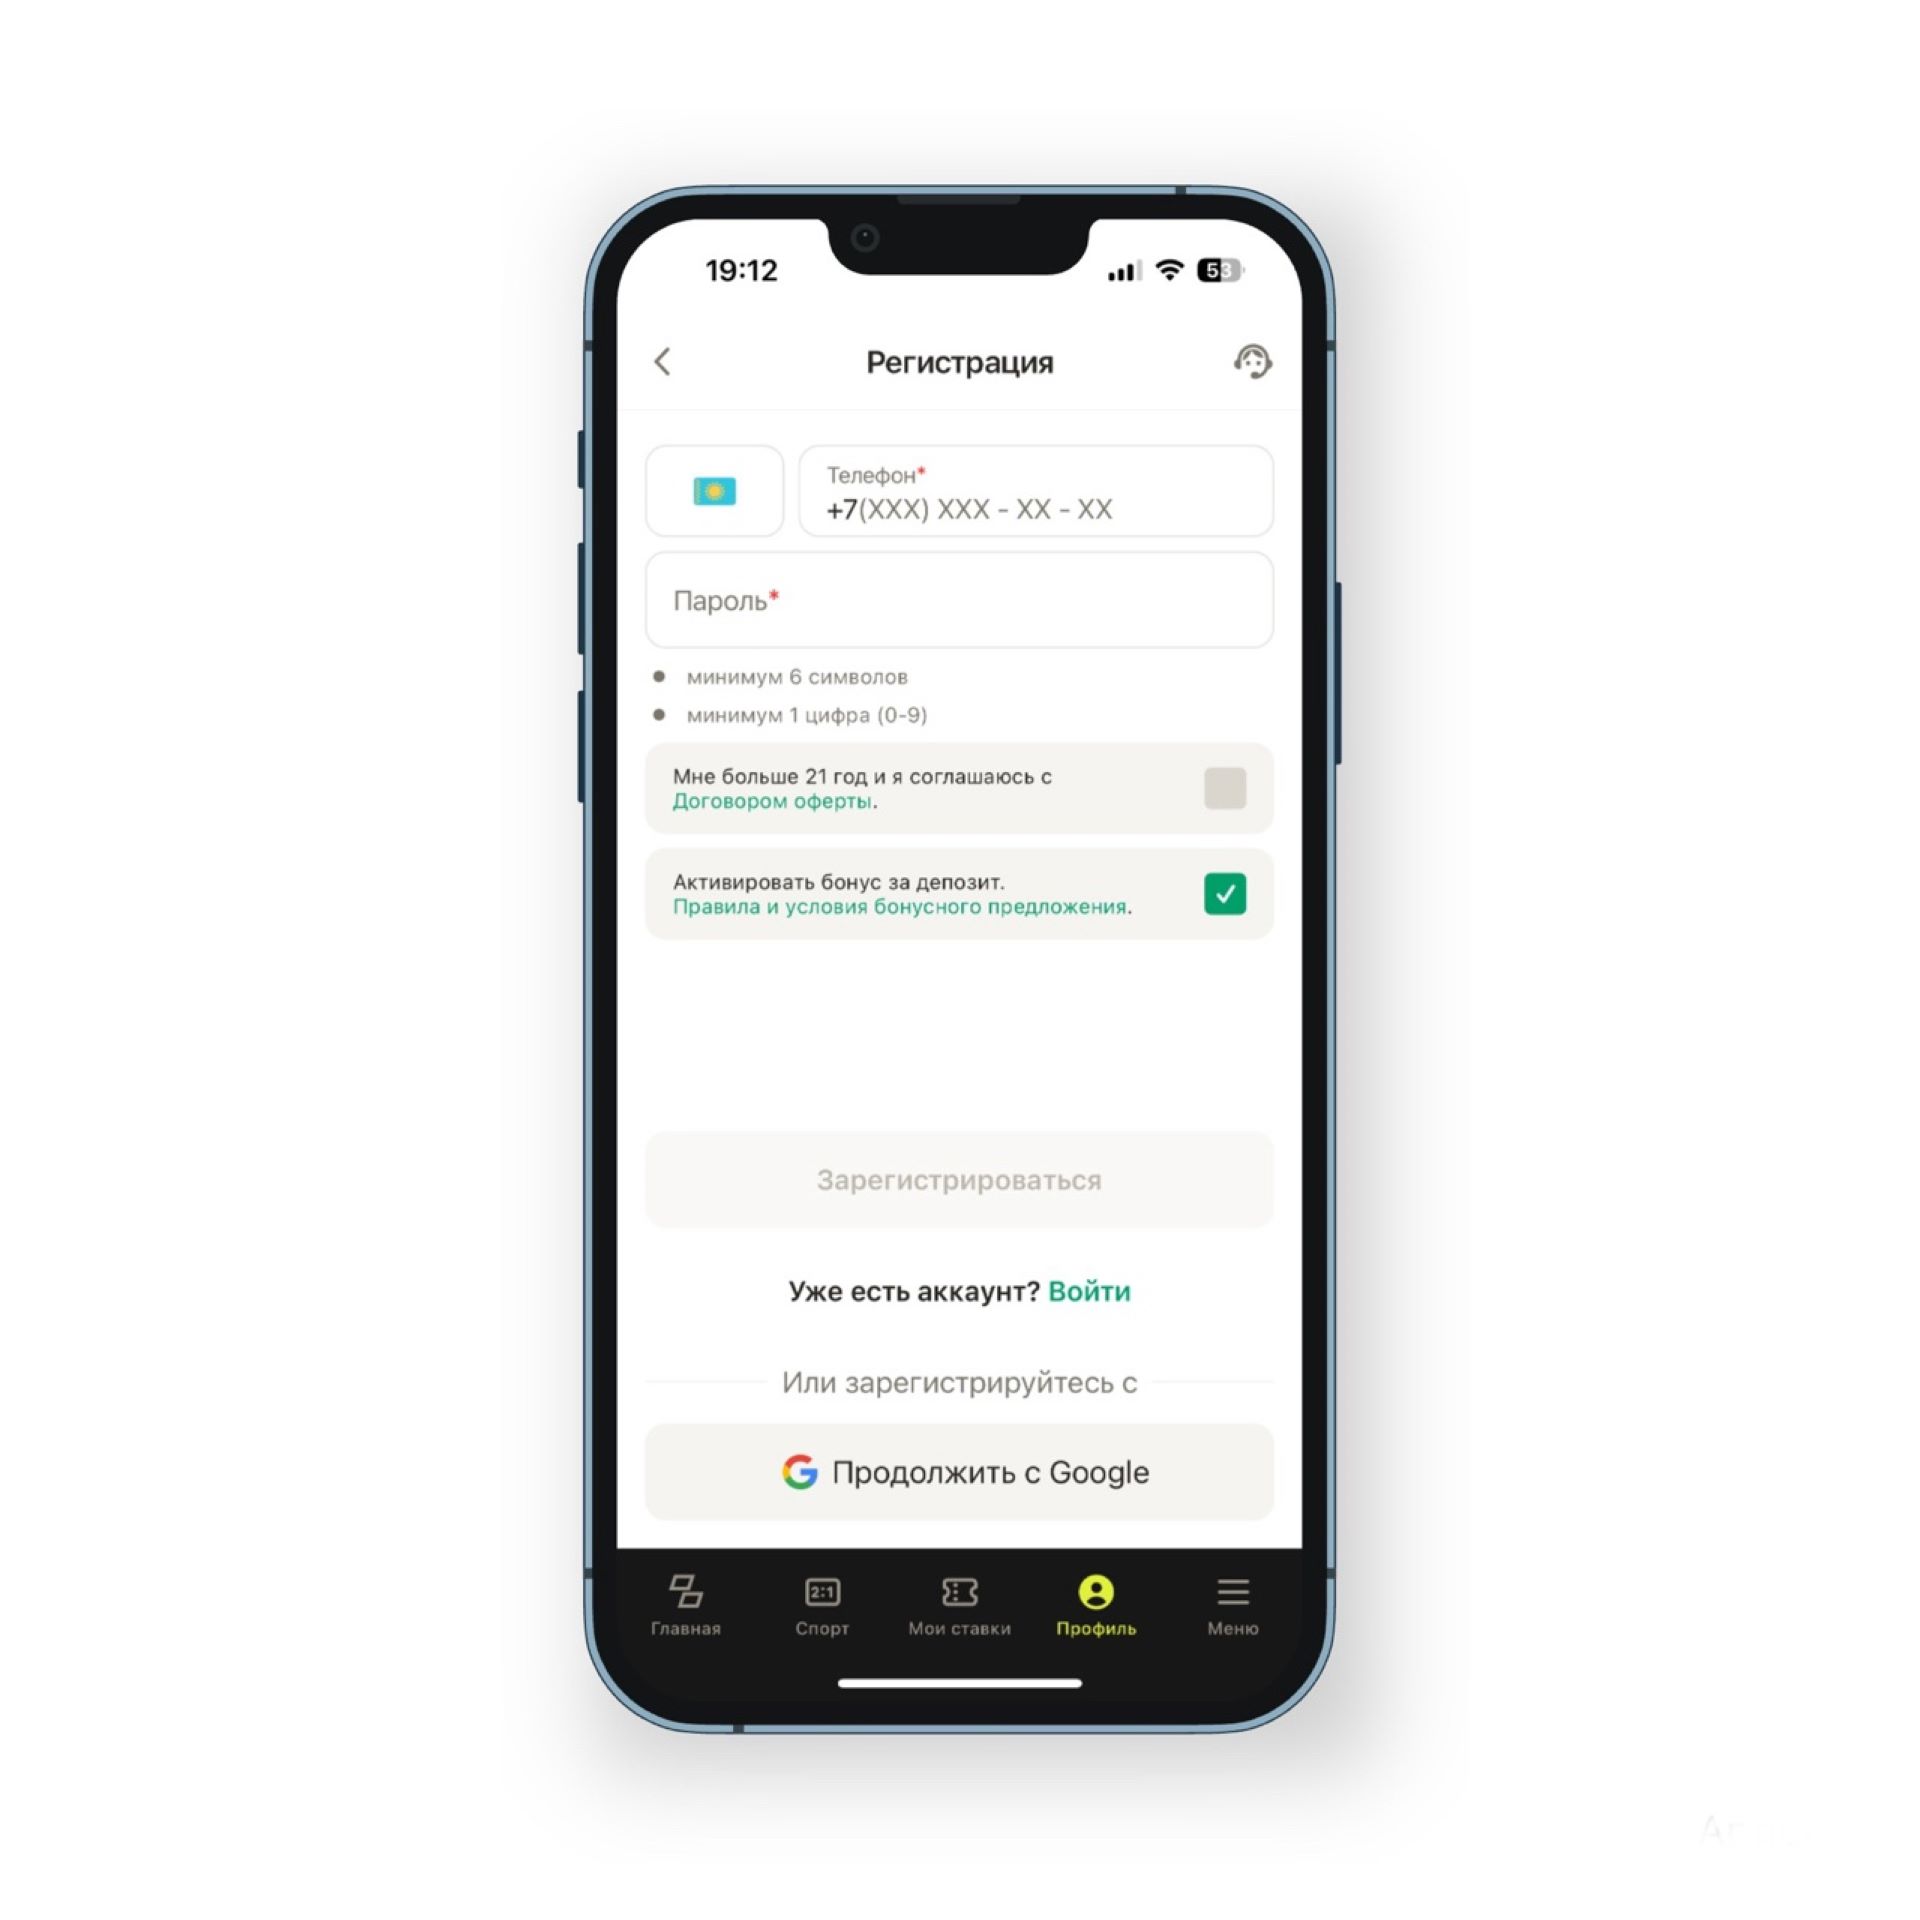Tap the Kazakhstan flag country selector icon
This screenshot has height=1920, width=1920.
click(x=712, y=492)
